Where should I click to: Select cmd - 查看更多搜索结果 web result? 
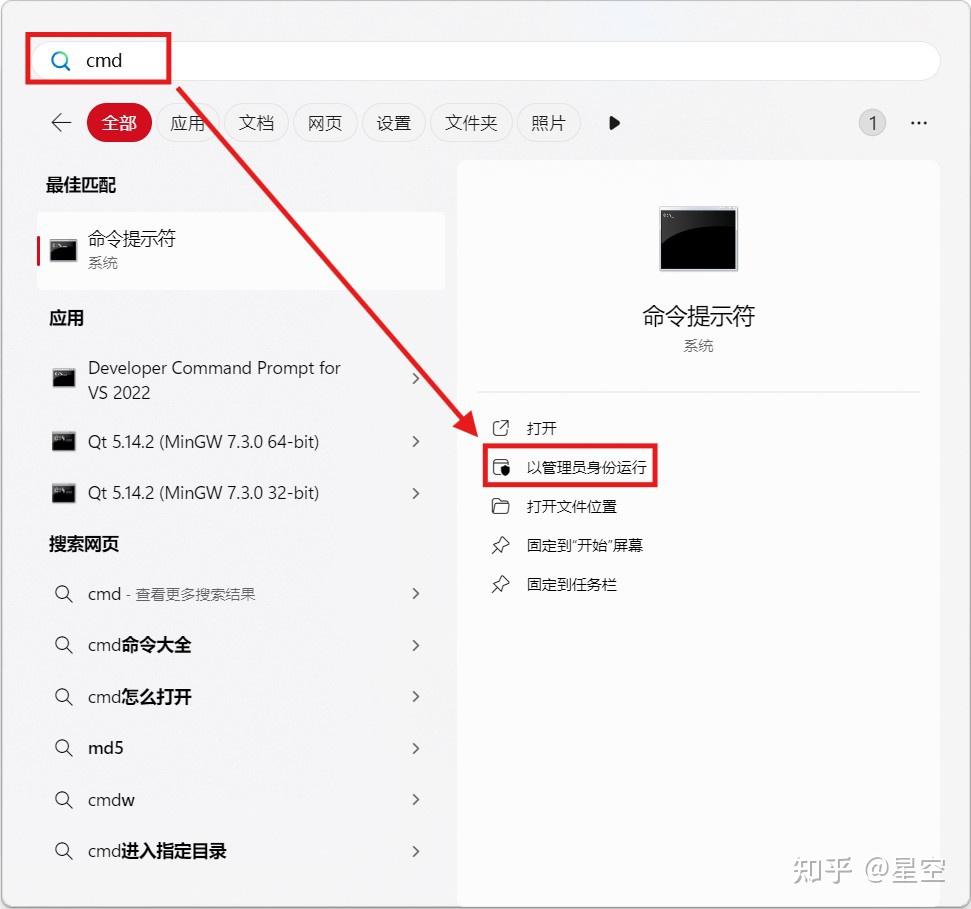(x=241, y=594)
